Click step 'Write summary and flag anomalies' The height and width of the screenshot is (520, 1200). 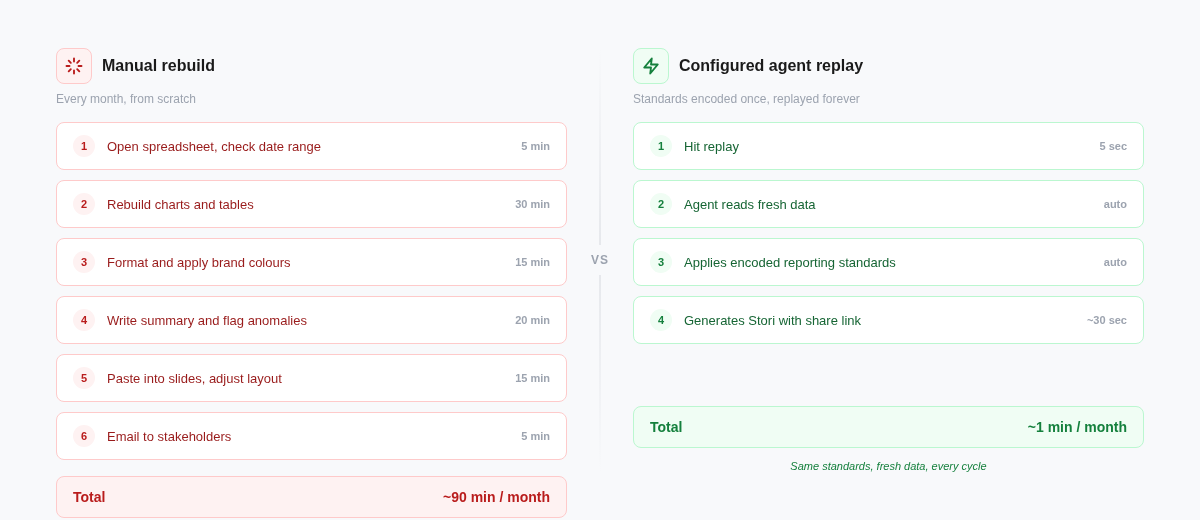point(311,320)
